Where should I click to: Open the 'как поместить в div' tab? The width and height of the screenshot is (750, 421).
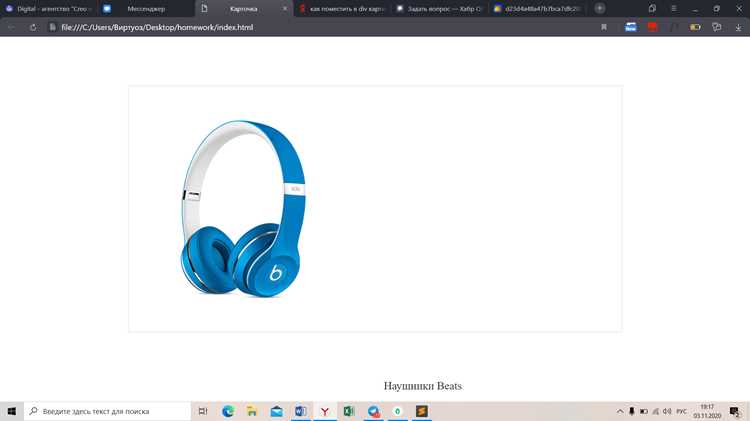coord(342,9)
